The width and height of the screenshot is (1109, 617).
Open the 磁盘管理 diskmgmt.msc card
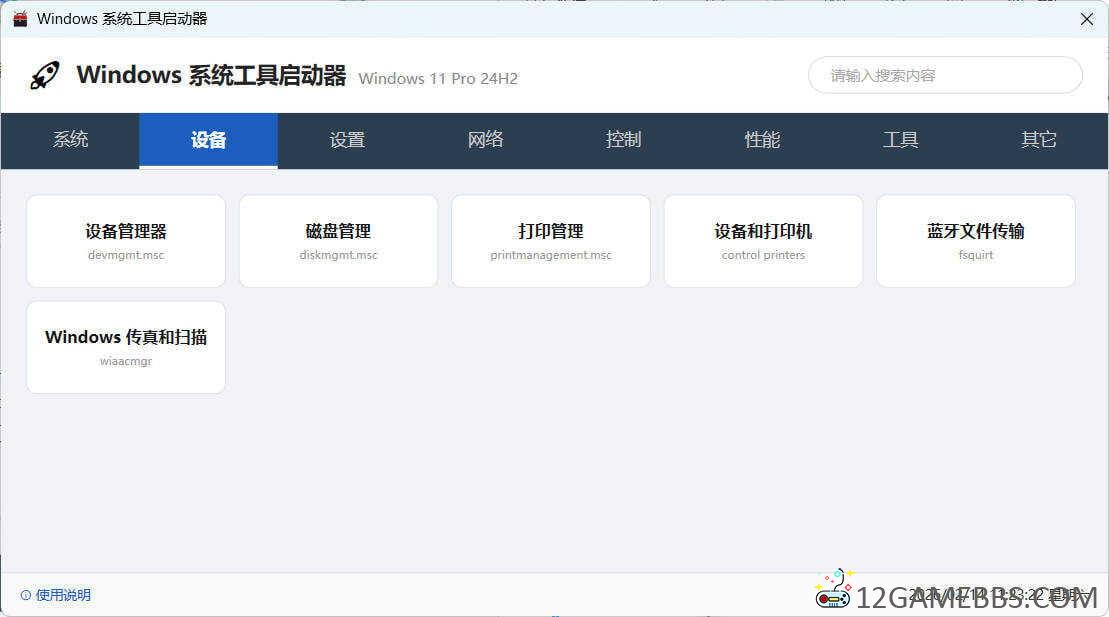click(338, 241)
